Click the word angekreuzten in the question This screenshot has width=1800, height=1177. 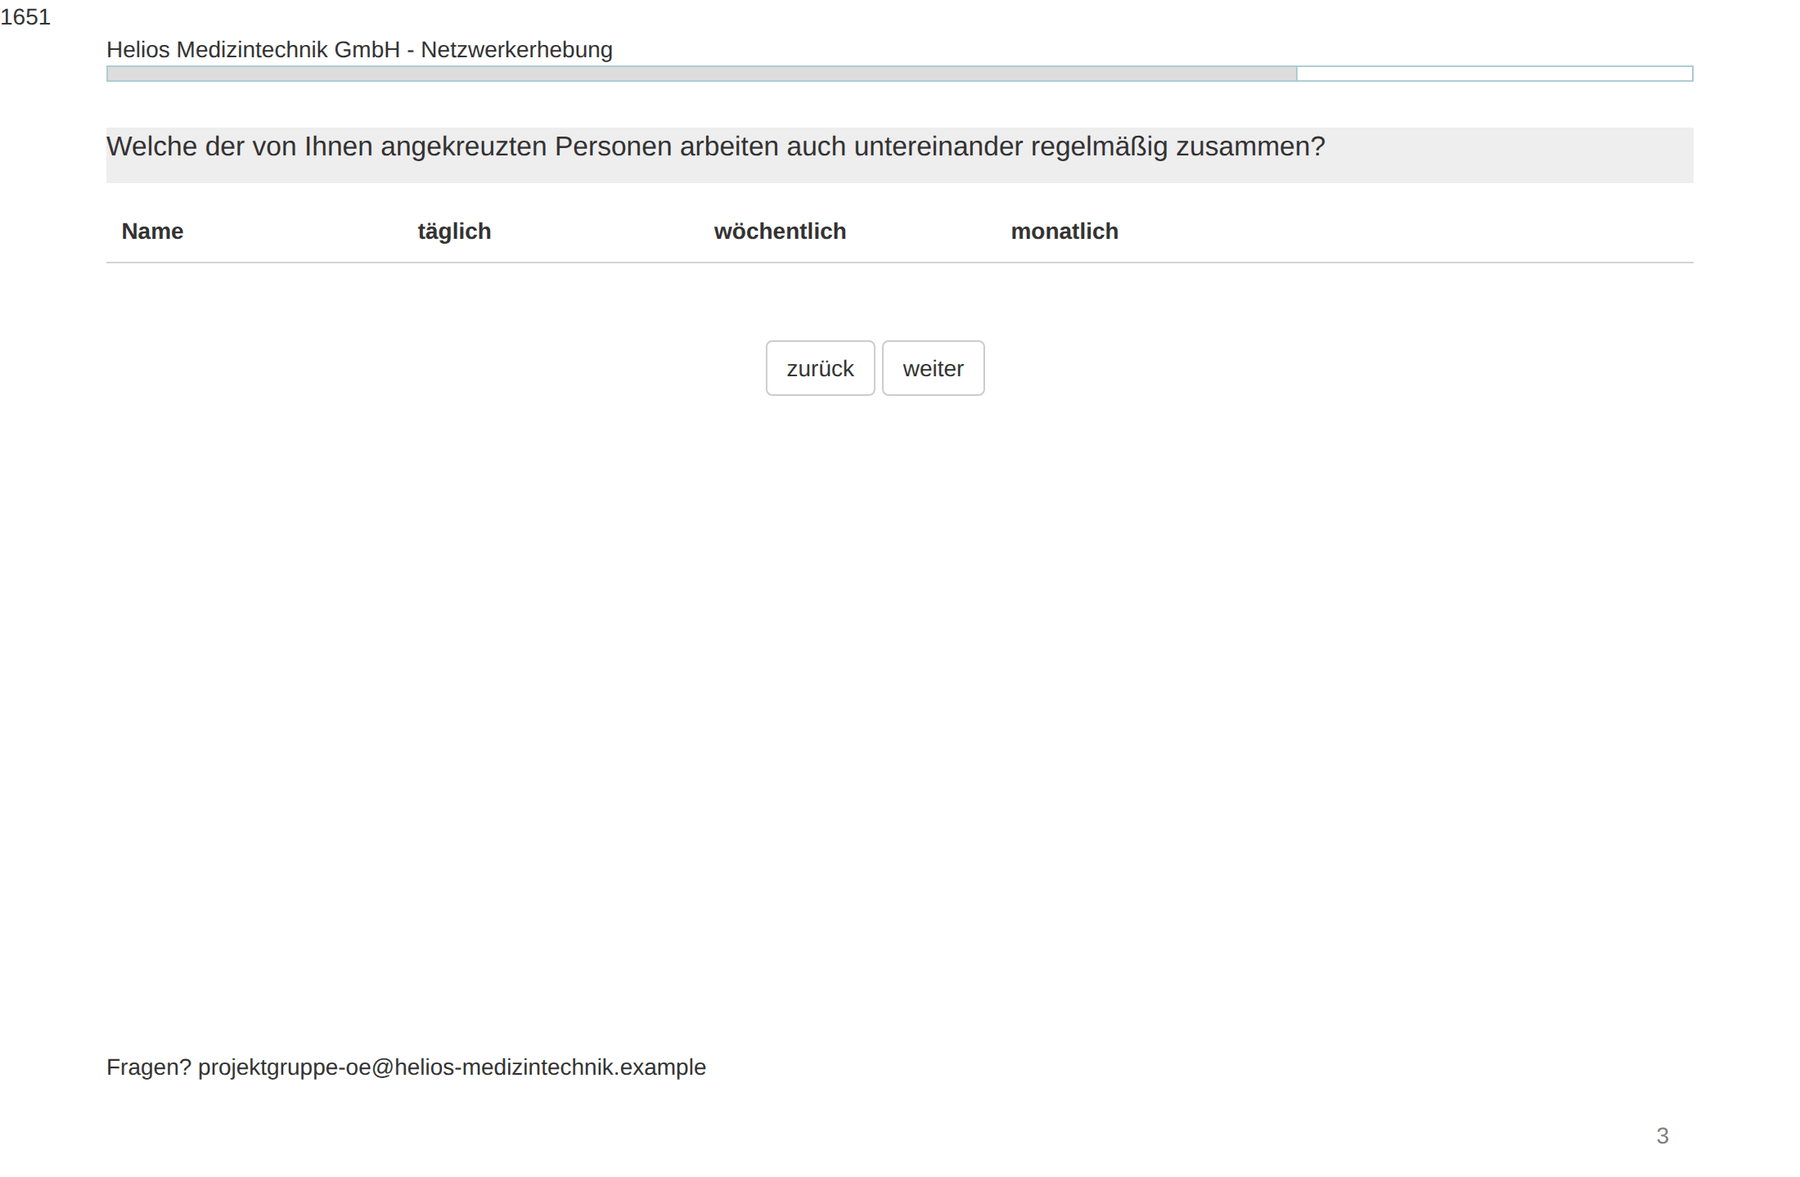click(x=463, y=146)
